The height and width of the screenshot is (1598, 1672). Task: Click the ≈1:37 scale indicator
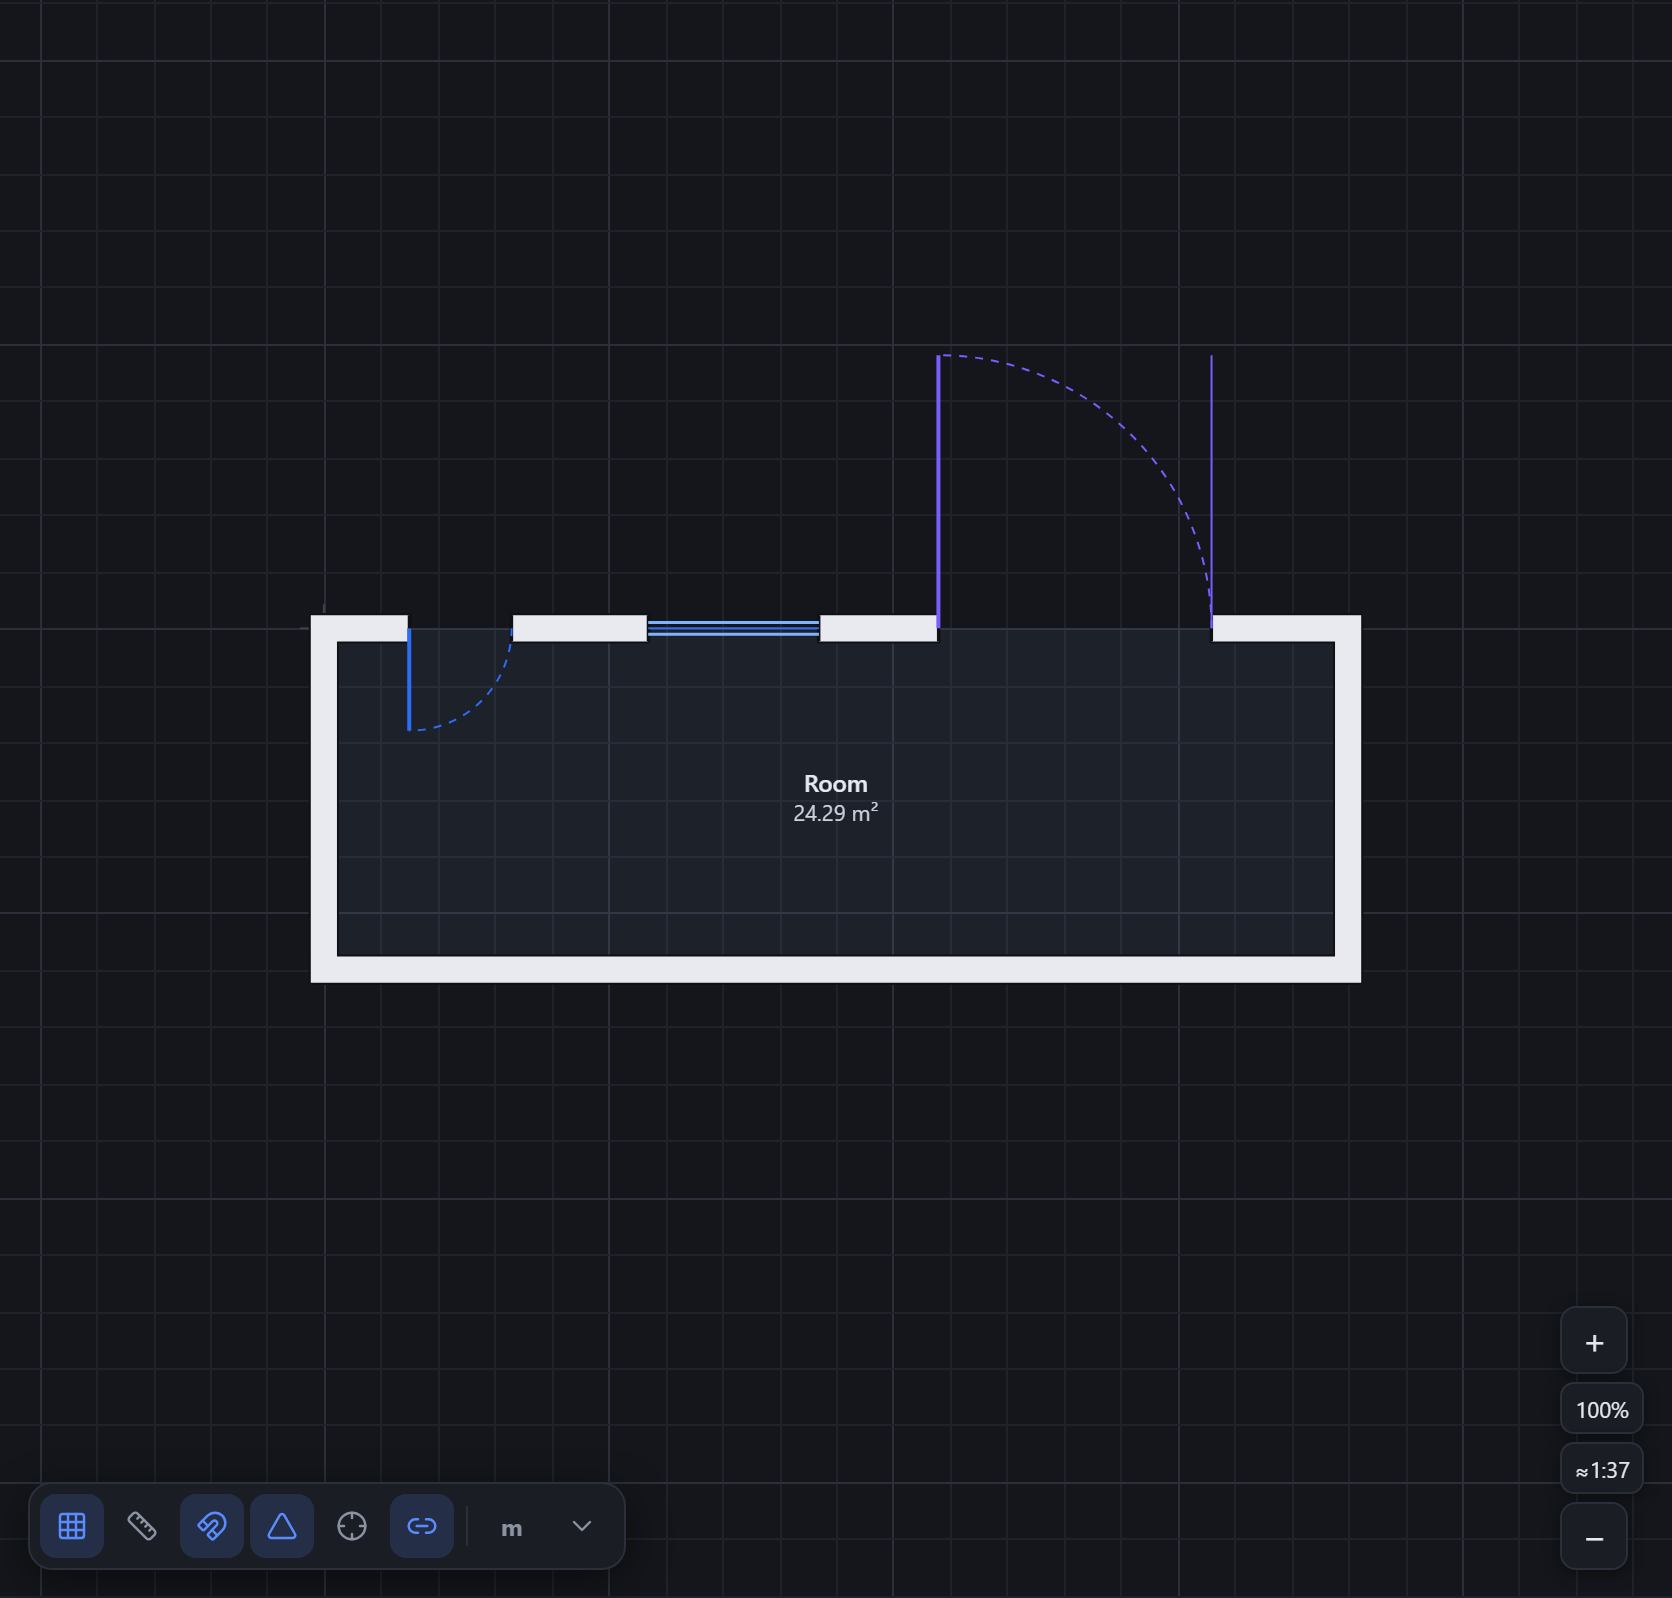(x=1602, y=1469)
